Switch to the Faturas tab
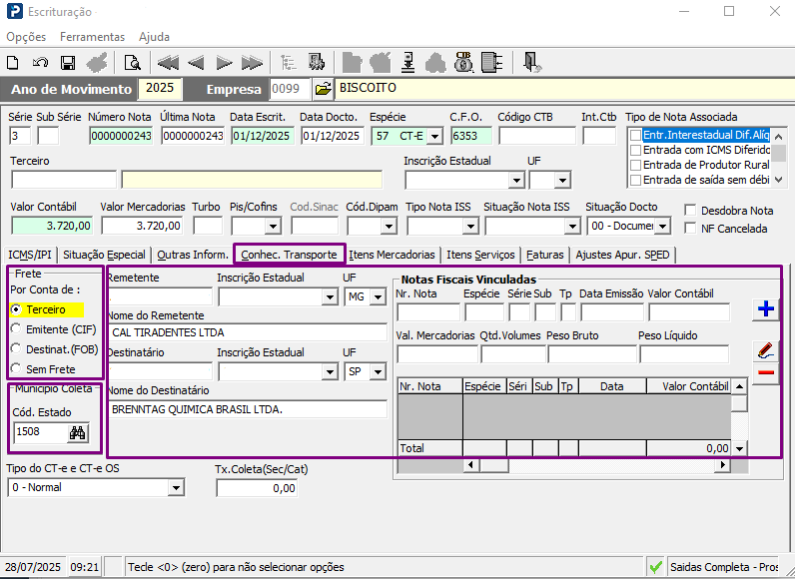Image resolution: width=795 pixels, height=581 pixels. coord(546,254)
